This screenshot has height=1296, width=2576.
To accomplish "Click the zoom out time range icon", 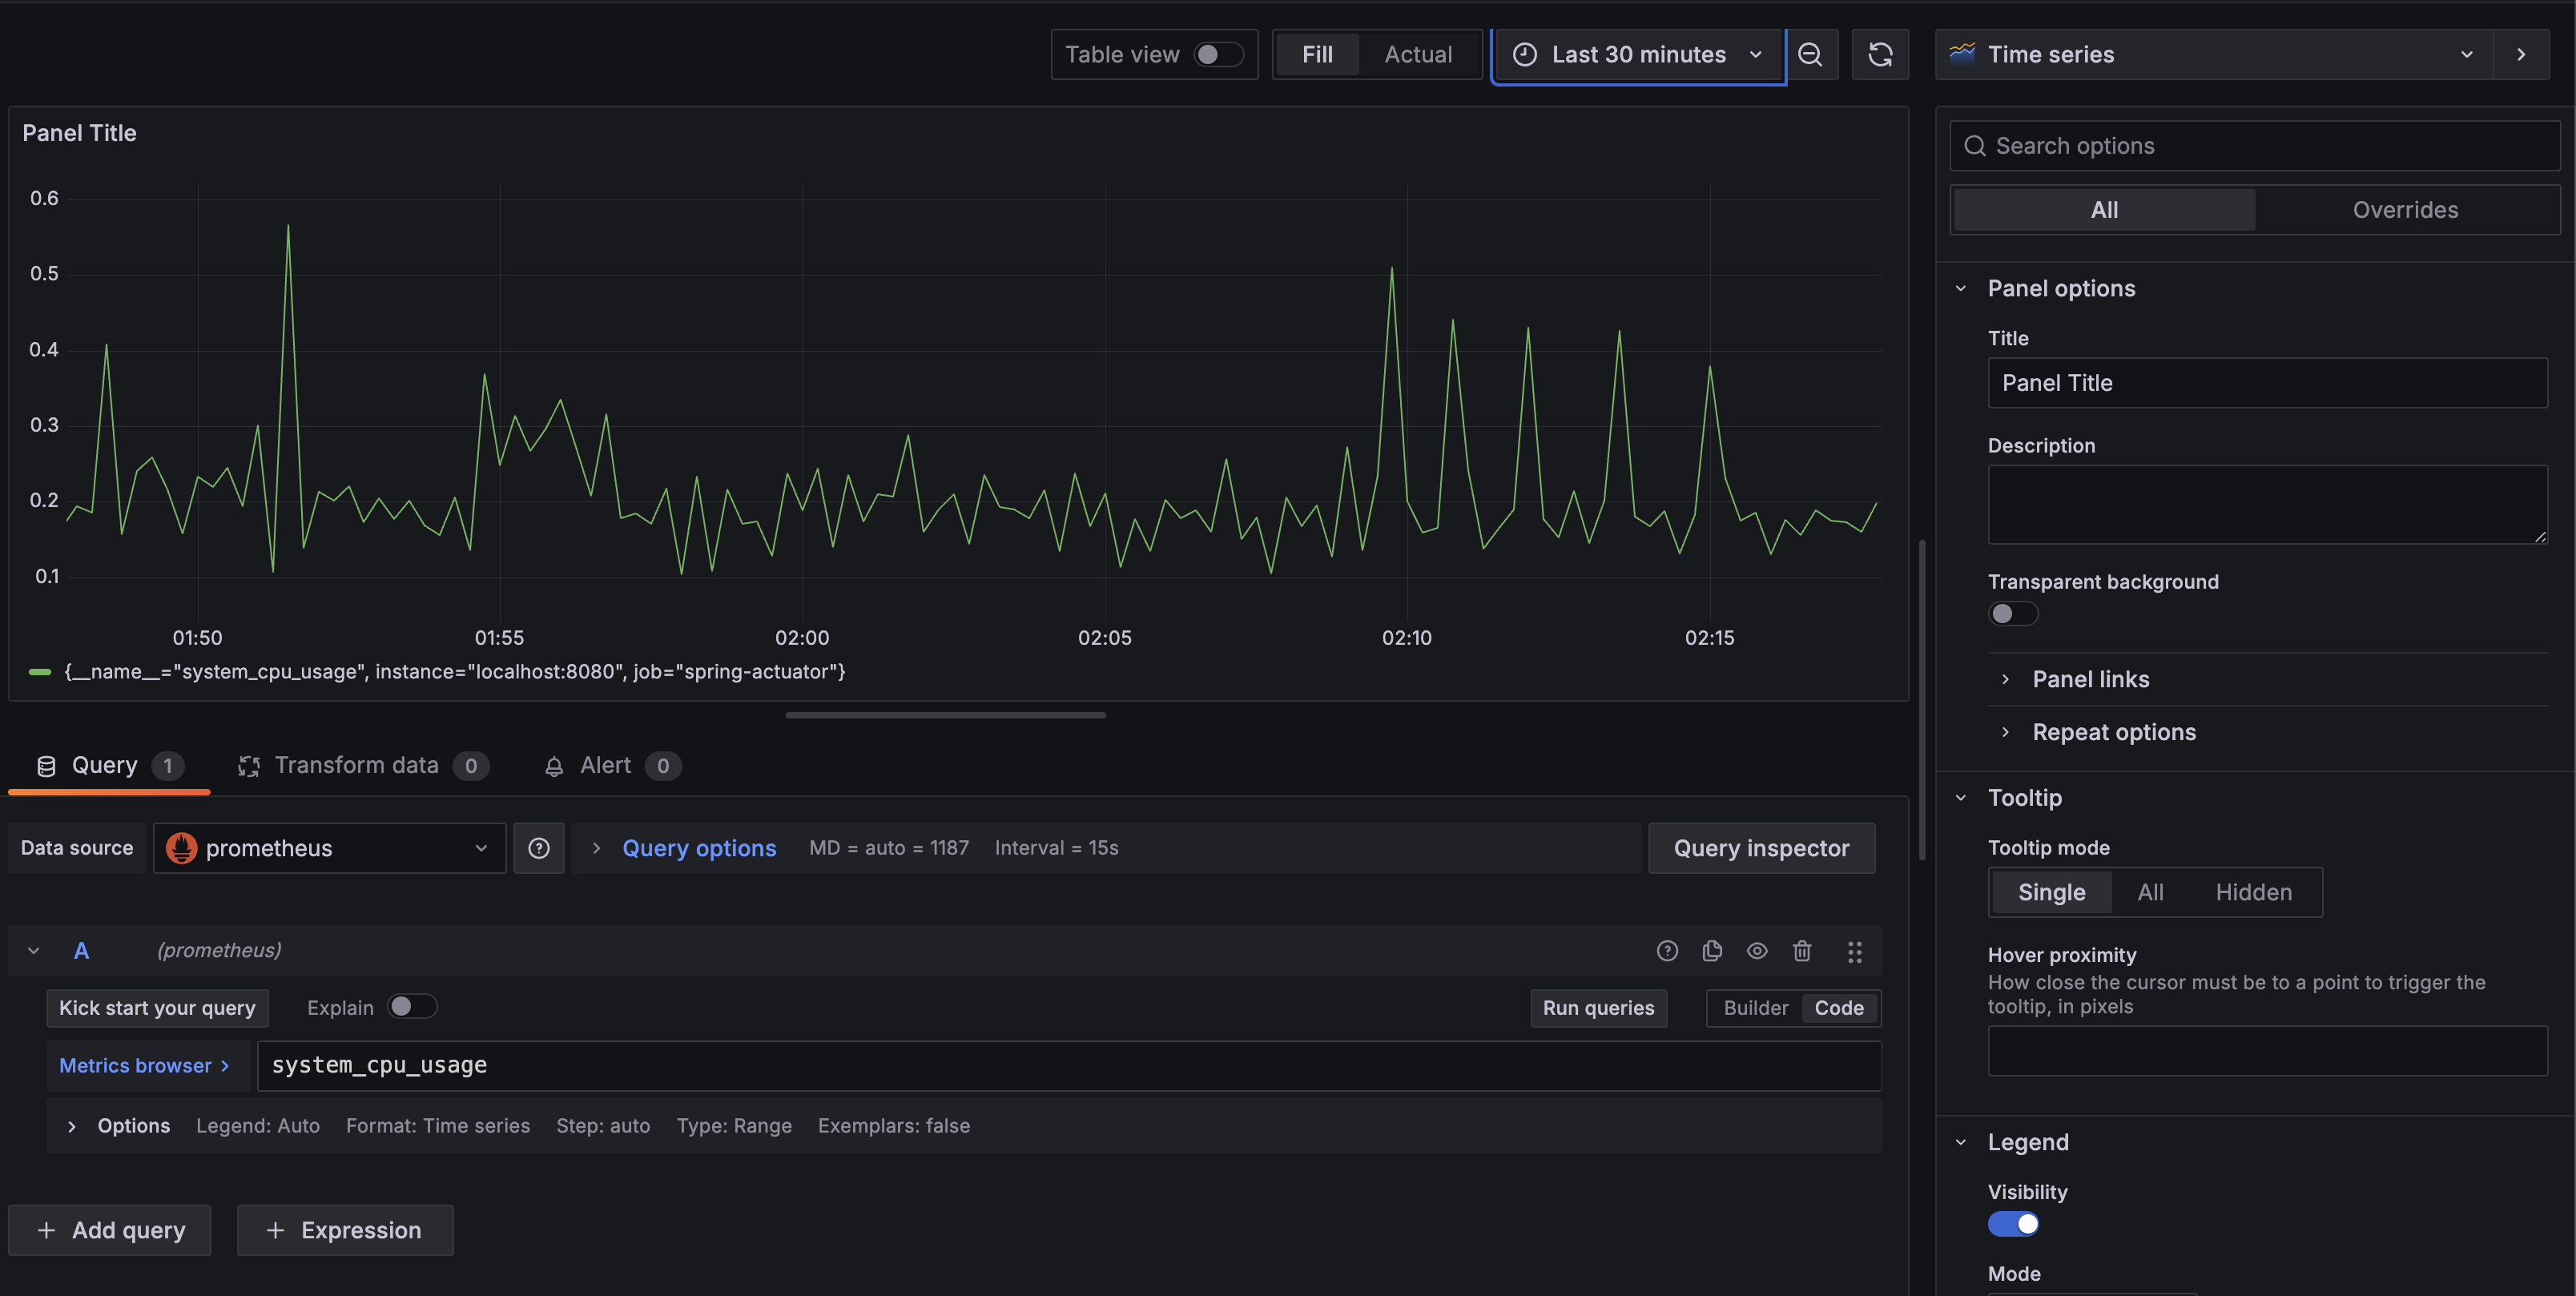I will (x=1810, y=54).
